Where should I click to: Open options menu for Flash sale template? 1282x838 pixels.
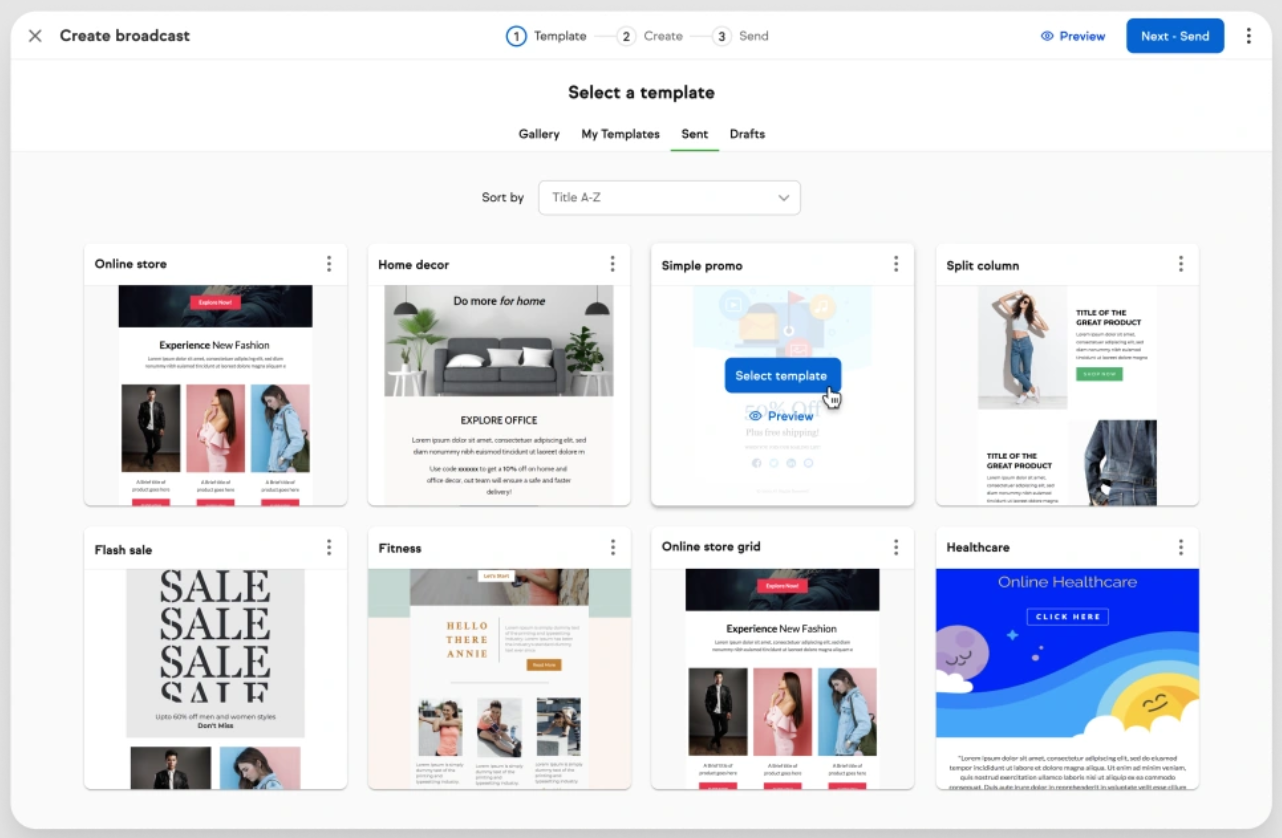329,547
